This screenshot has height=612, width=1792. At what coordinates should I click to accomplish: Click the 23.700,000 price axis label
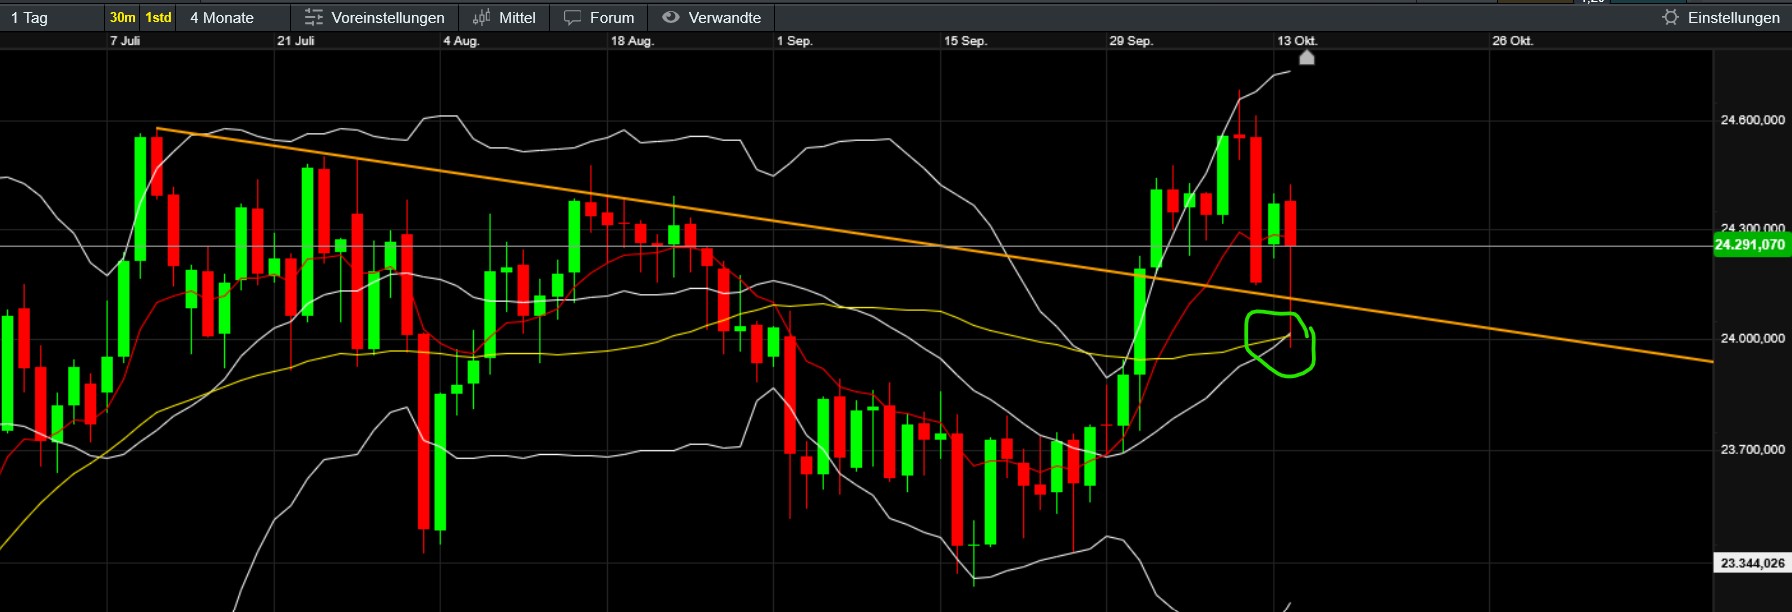pyautogui.click(x=1752, y=450)
